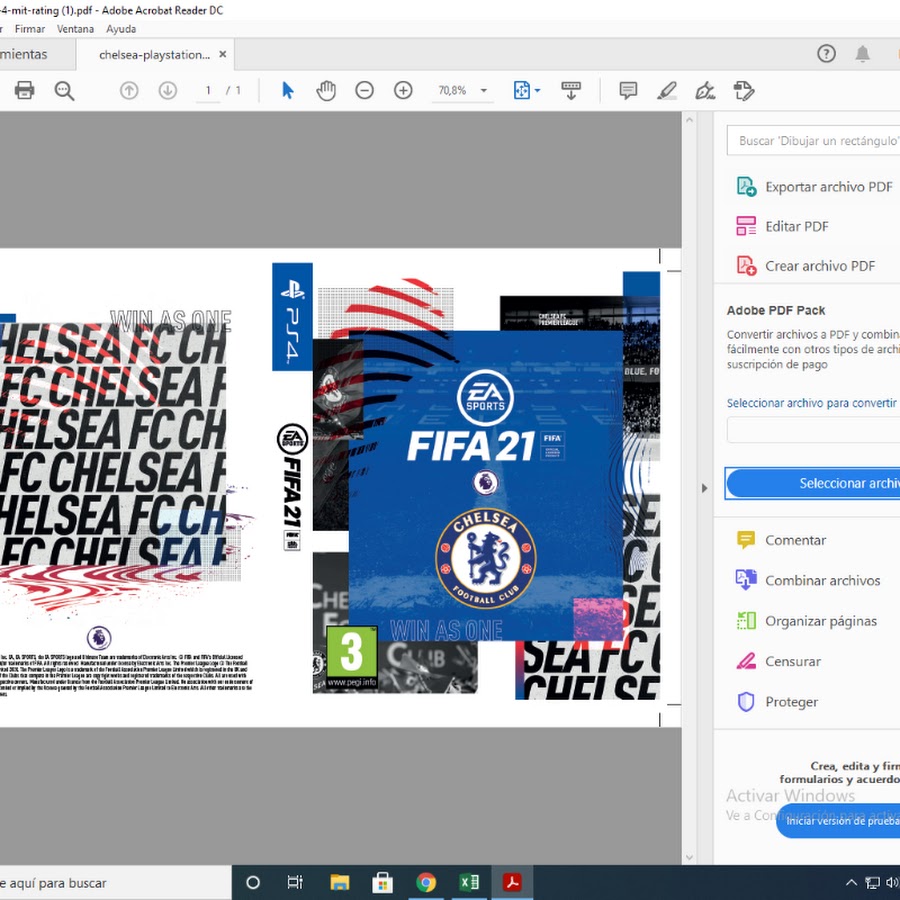
Task: Click the scrolling mode keyboard icon
Action: pos(571,91)
